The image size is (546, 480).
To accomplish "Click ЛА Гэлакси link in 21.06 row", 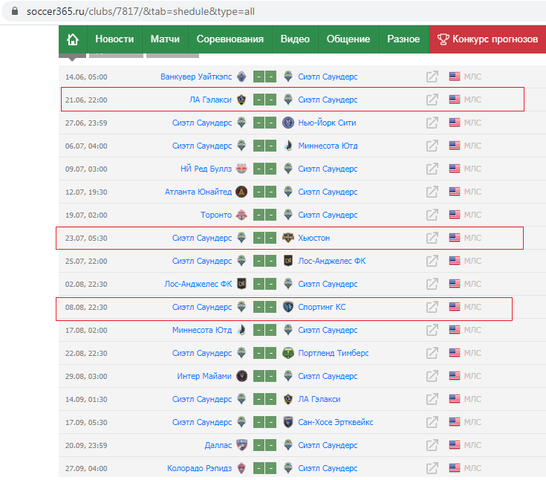I will point(210,100).
